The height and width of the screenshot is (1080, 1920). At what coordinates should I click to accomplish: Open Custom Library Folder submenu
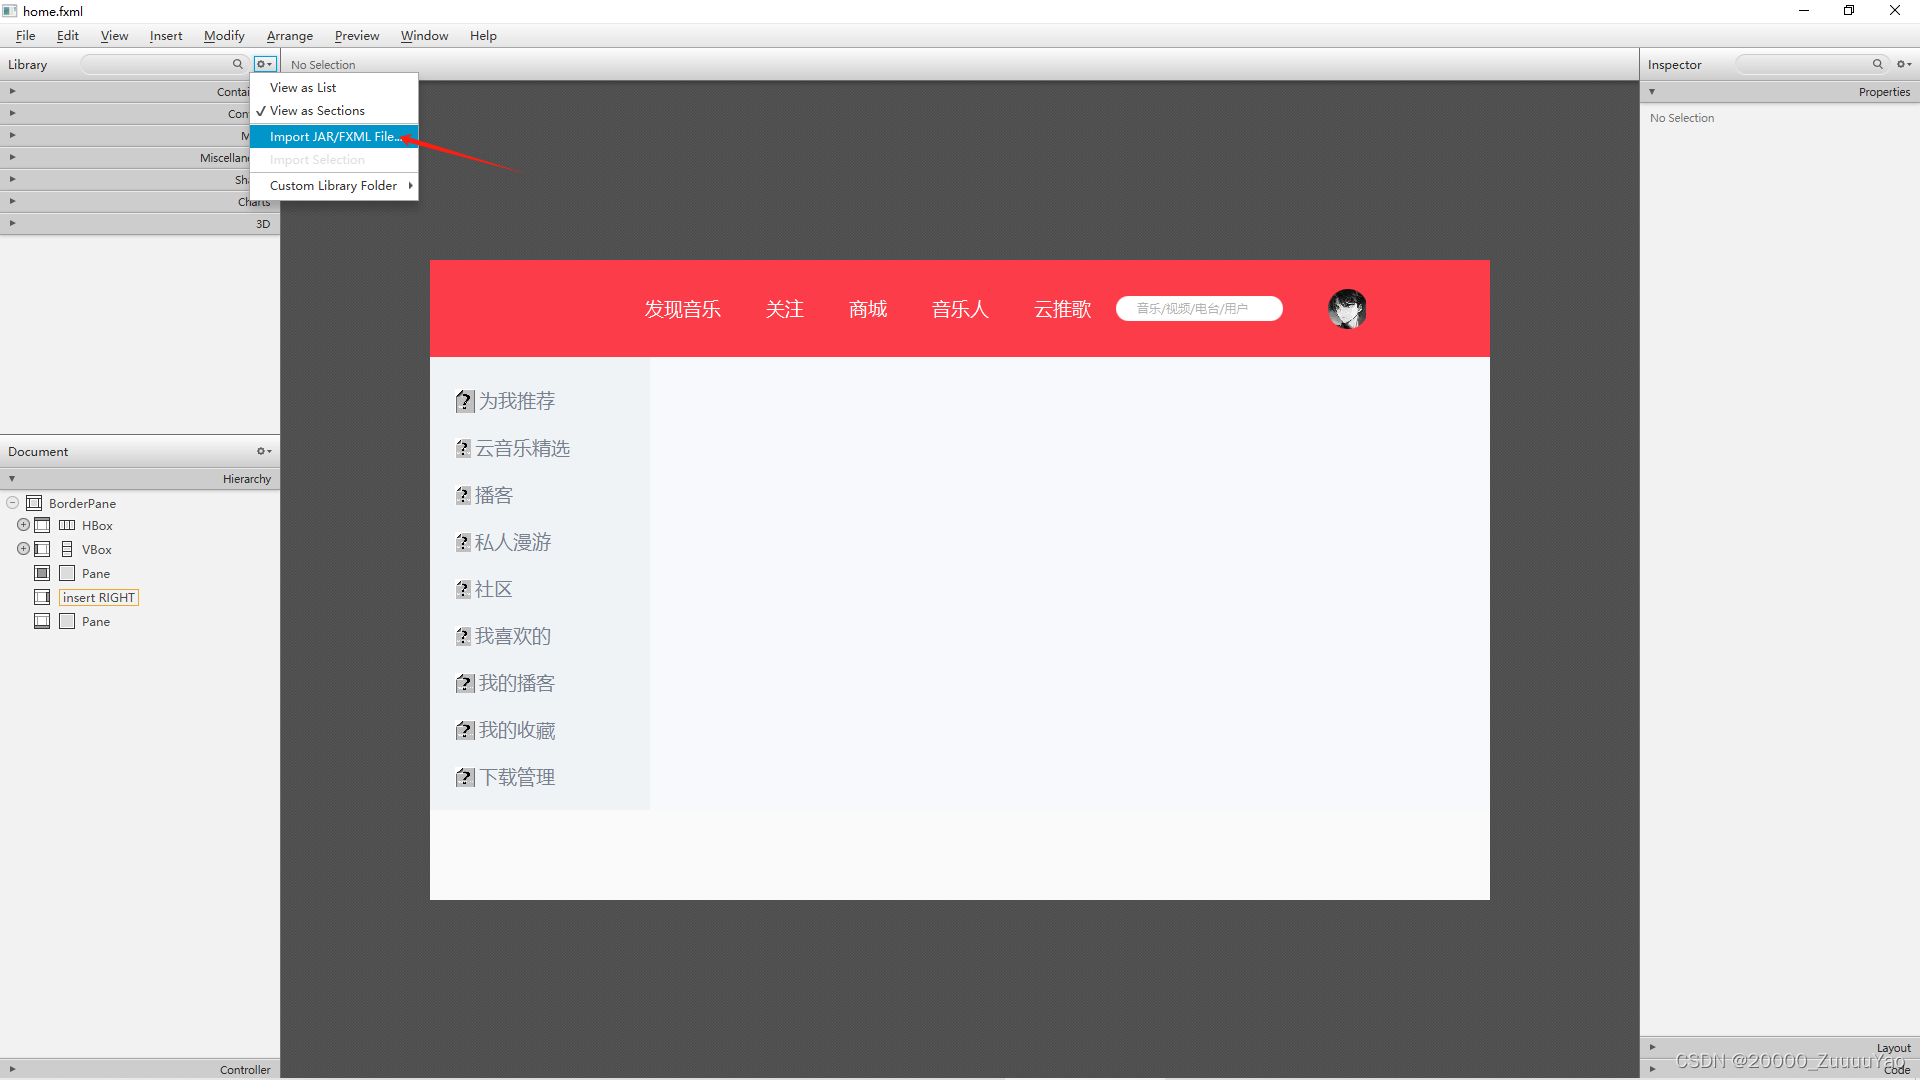(334, 186)
